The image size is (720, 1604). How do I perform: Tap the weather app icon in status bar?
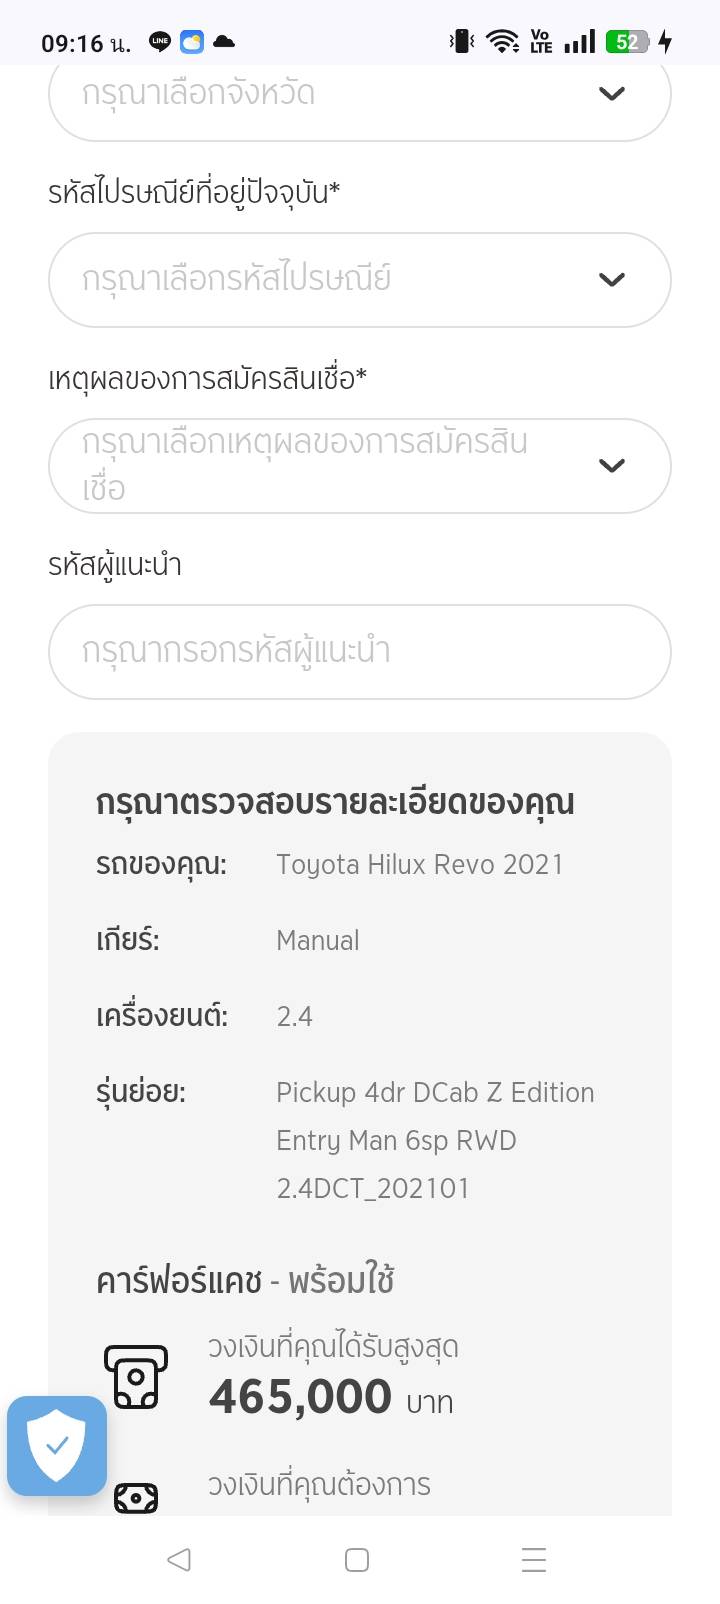tap(192, 42)
